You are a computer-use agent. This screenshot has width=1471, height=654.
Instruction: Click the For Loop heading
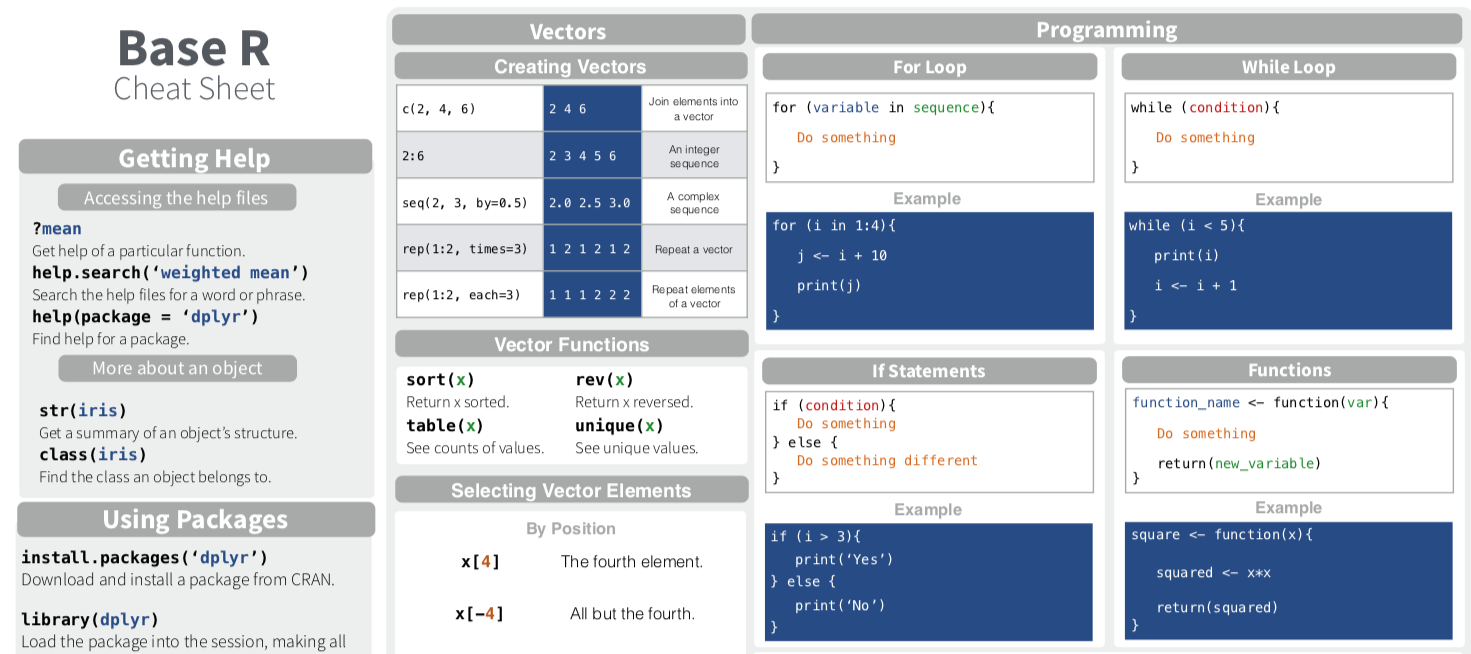pyautogui.click(x=929, y=67)
